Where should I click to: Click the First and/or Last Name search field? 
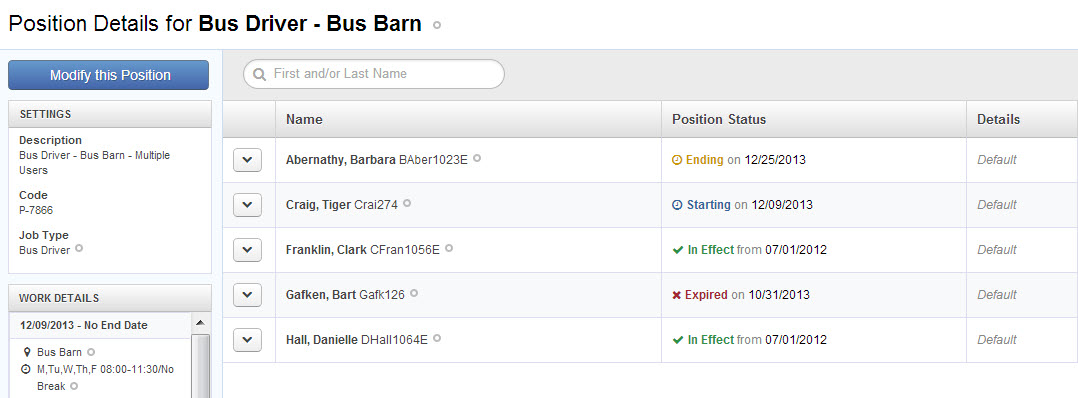click(x=374, y=74)
